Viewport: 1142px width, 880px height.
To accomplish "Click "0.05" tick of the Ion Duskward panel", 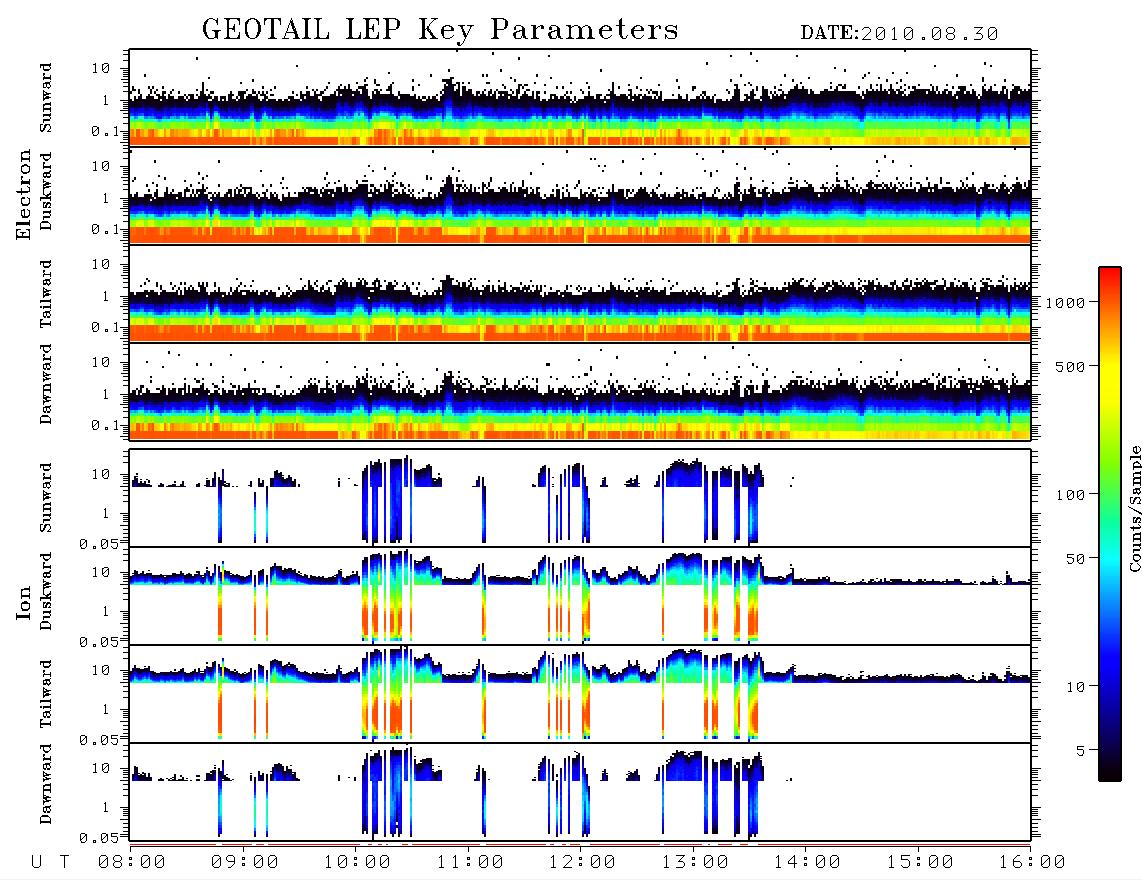I will pos(99,642).
